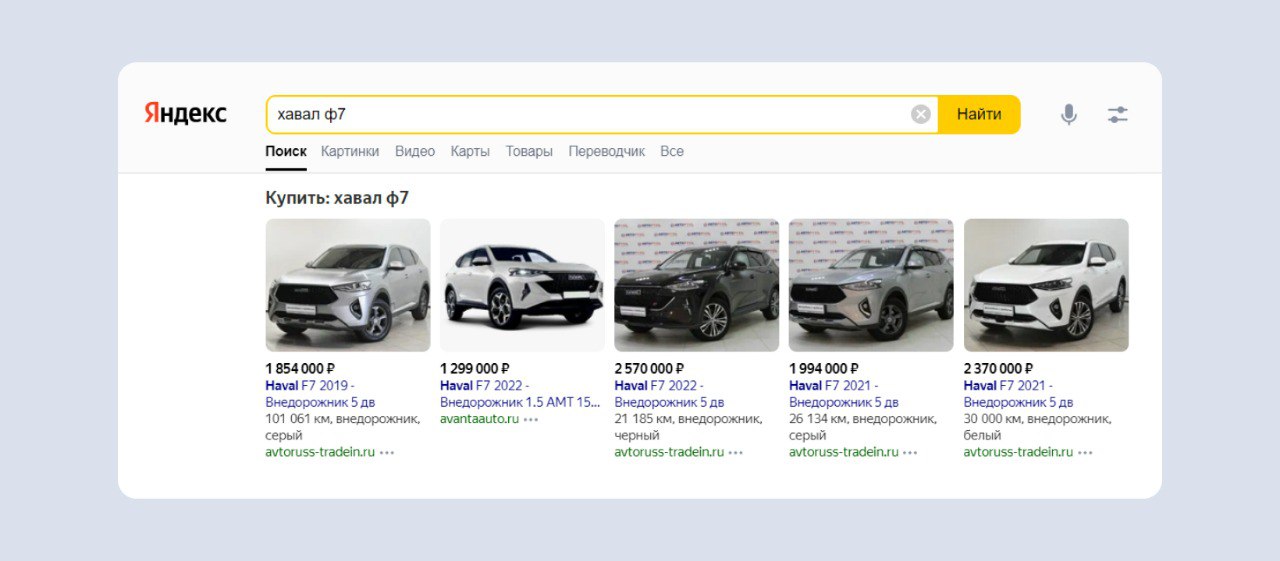Click description 30 000 км, внедорожник, белый
Viewport: 1280px width, 561px height.
pos(1038,427)
